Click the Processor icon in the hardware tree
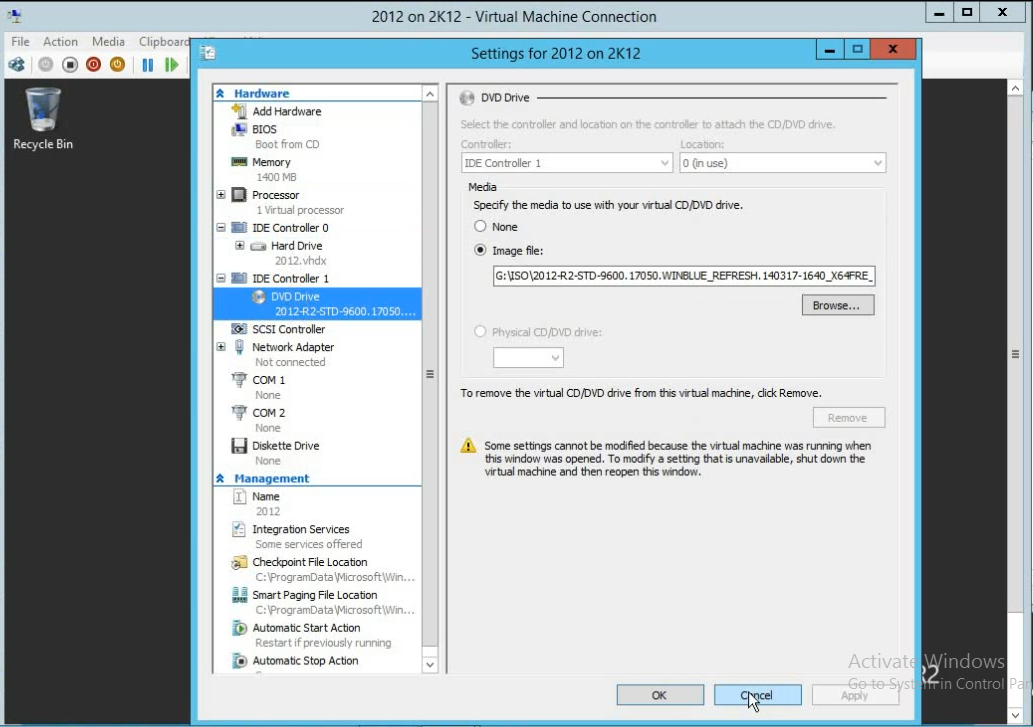This screenshot has width=1033, height=727. click(x=239, y=195)
